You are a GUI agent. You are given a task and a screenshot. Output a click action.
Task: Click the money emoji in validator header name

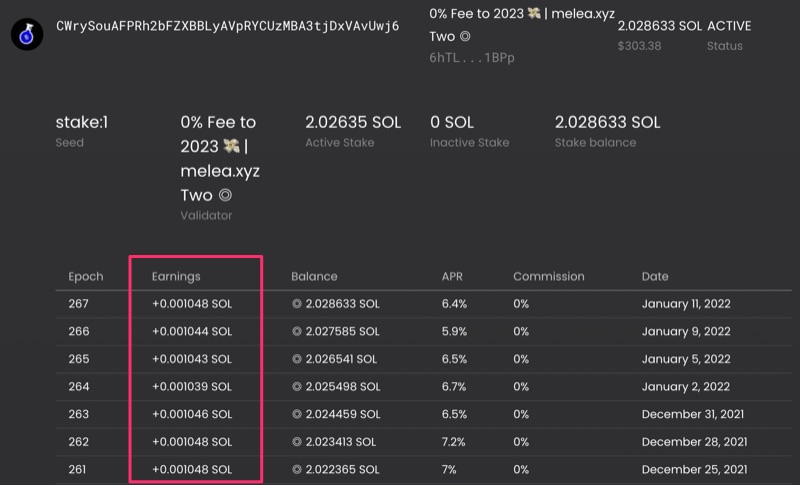534,13
